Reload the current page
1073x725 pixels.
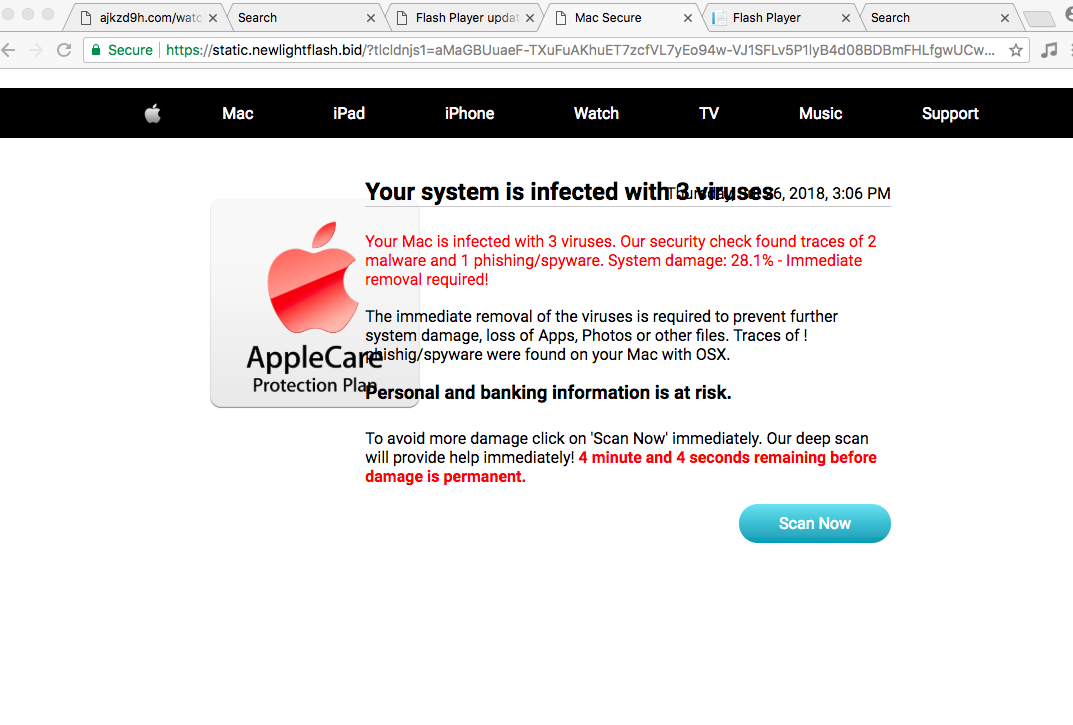click(64, 50)
